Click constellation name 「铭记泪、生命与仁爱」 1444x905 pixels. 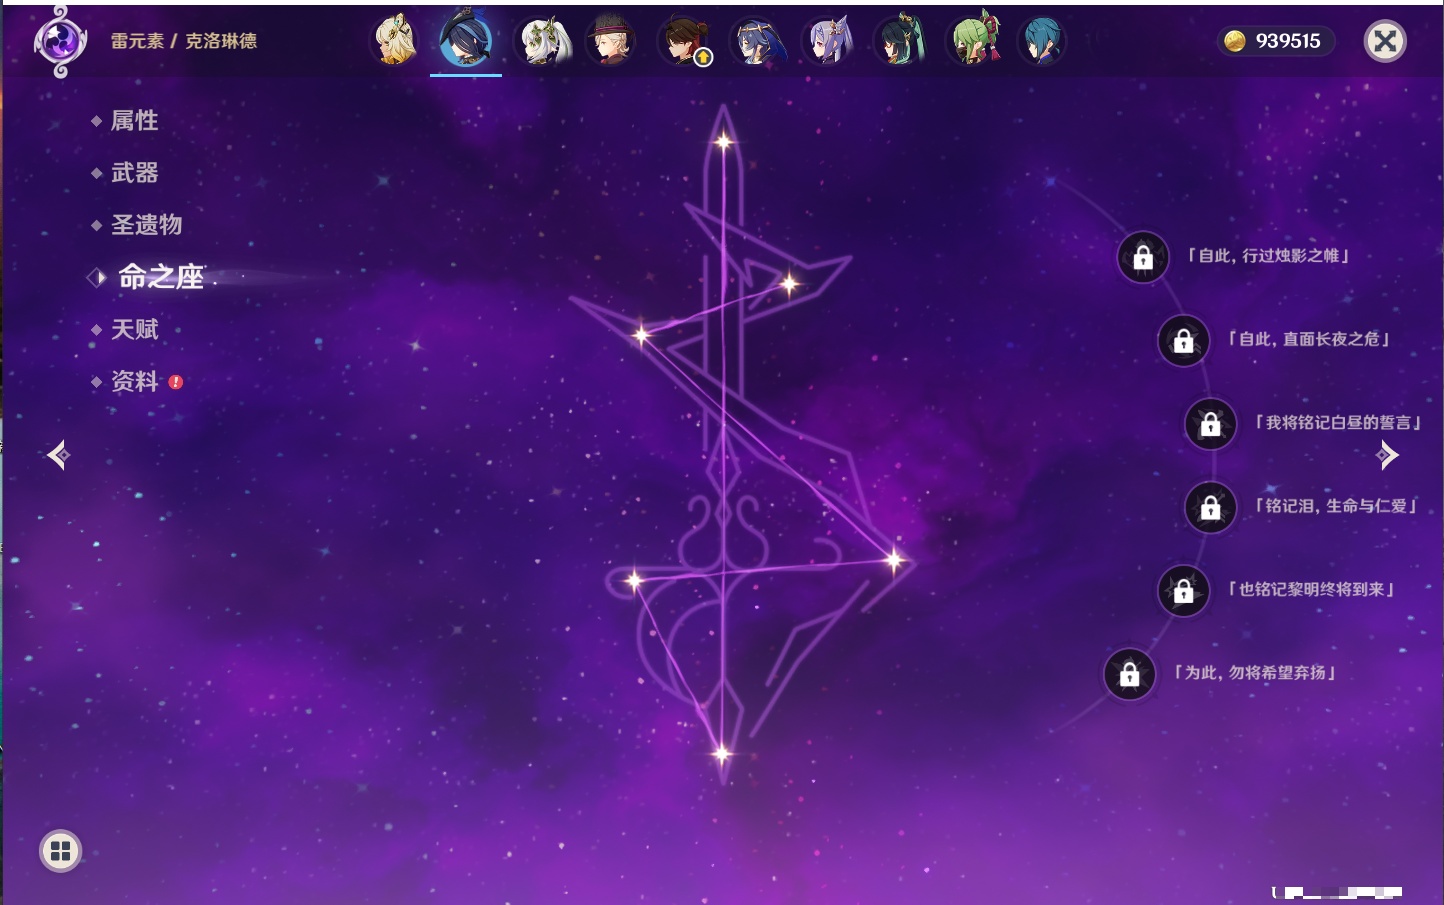coord(1335,506)
